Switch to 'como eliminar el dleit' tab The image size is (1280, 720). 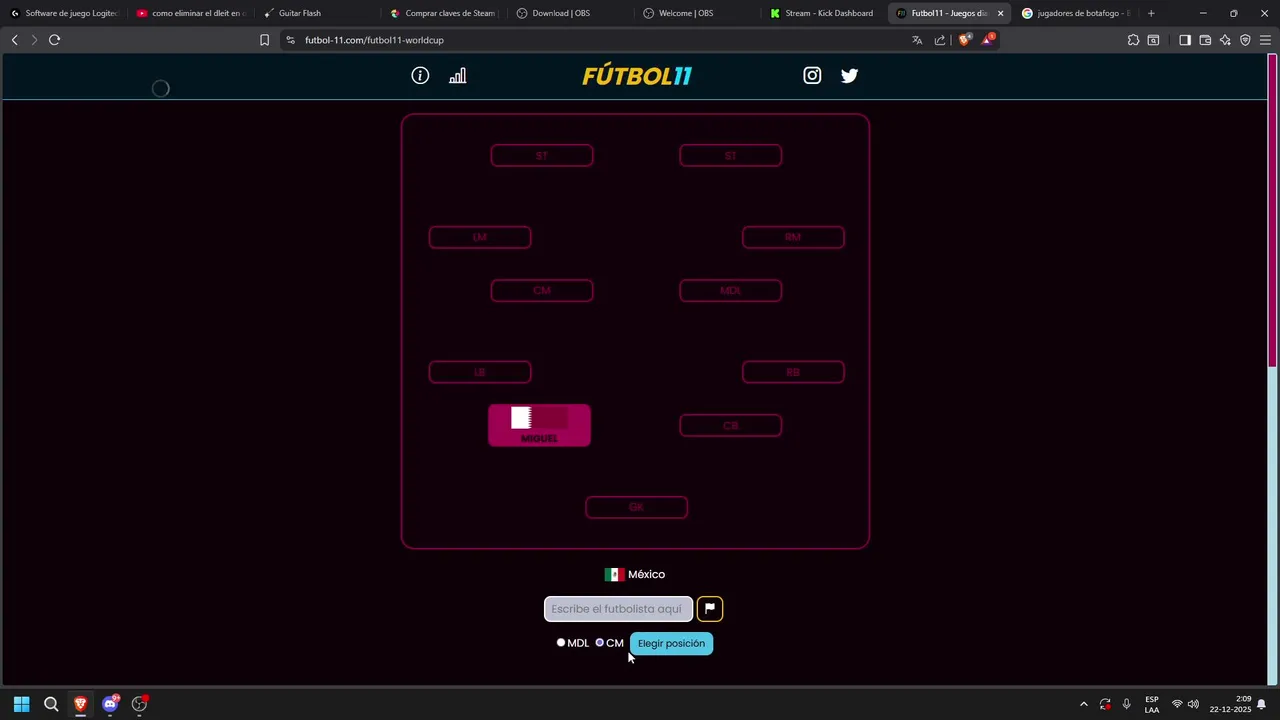tap(190, 13)
